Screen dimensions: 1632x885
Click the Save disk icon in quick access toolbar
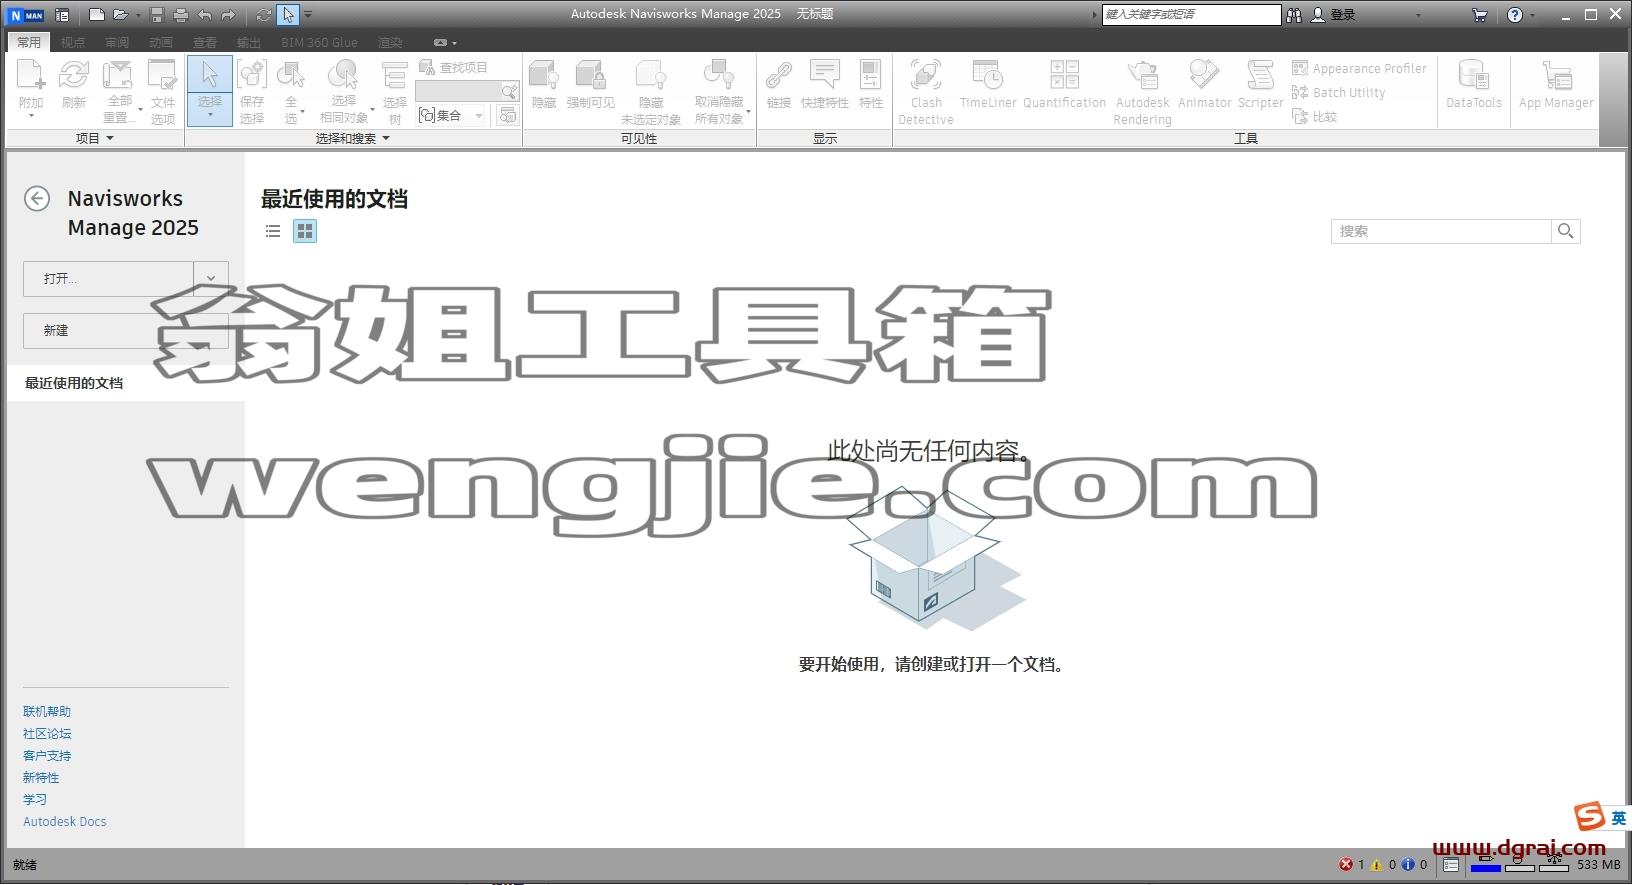pyautogui.click(x=157, y=15)
